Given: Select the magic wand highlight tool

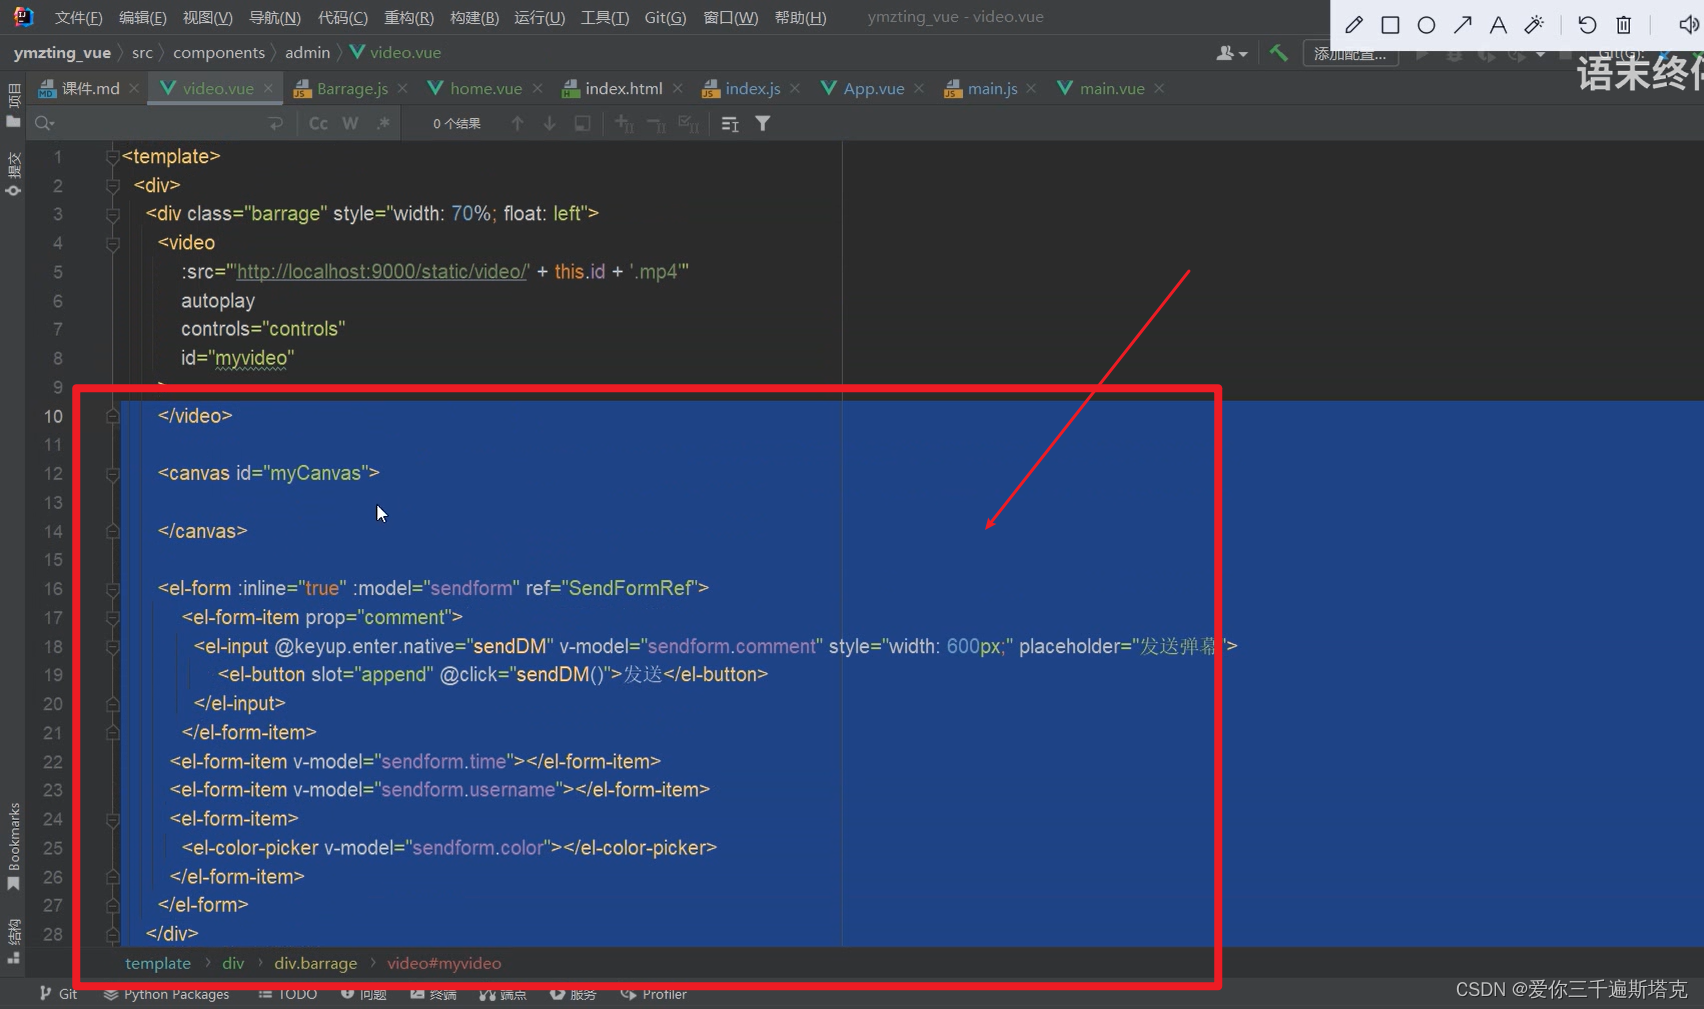Looking at the screenshot, I should click(x=1534, y=25).
